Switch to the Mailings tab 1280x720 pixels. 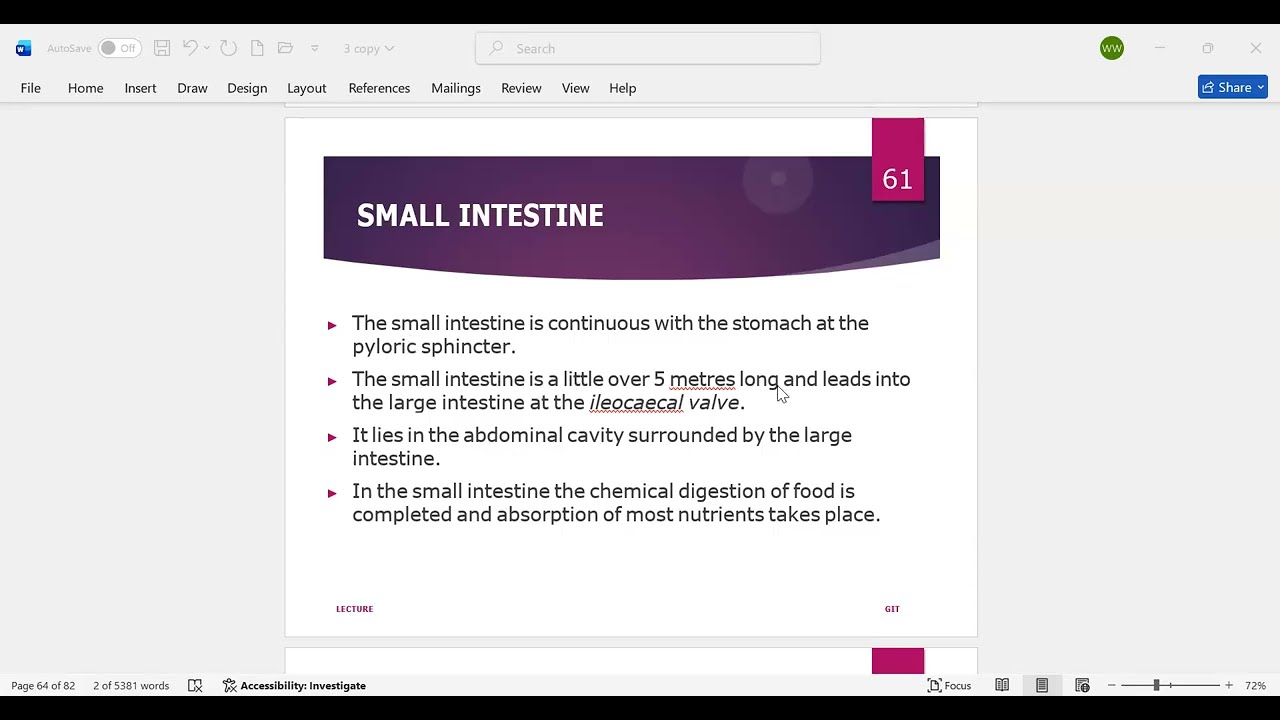pos(456,88)
